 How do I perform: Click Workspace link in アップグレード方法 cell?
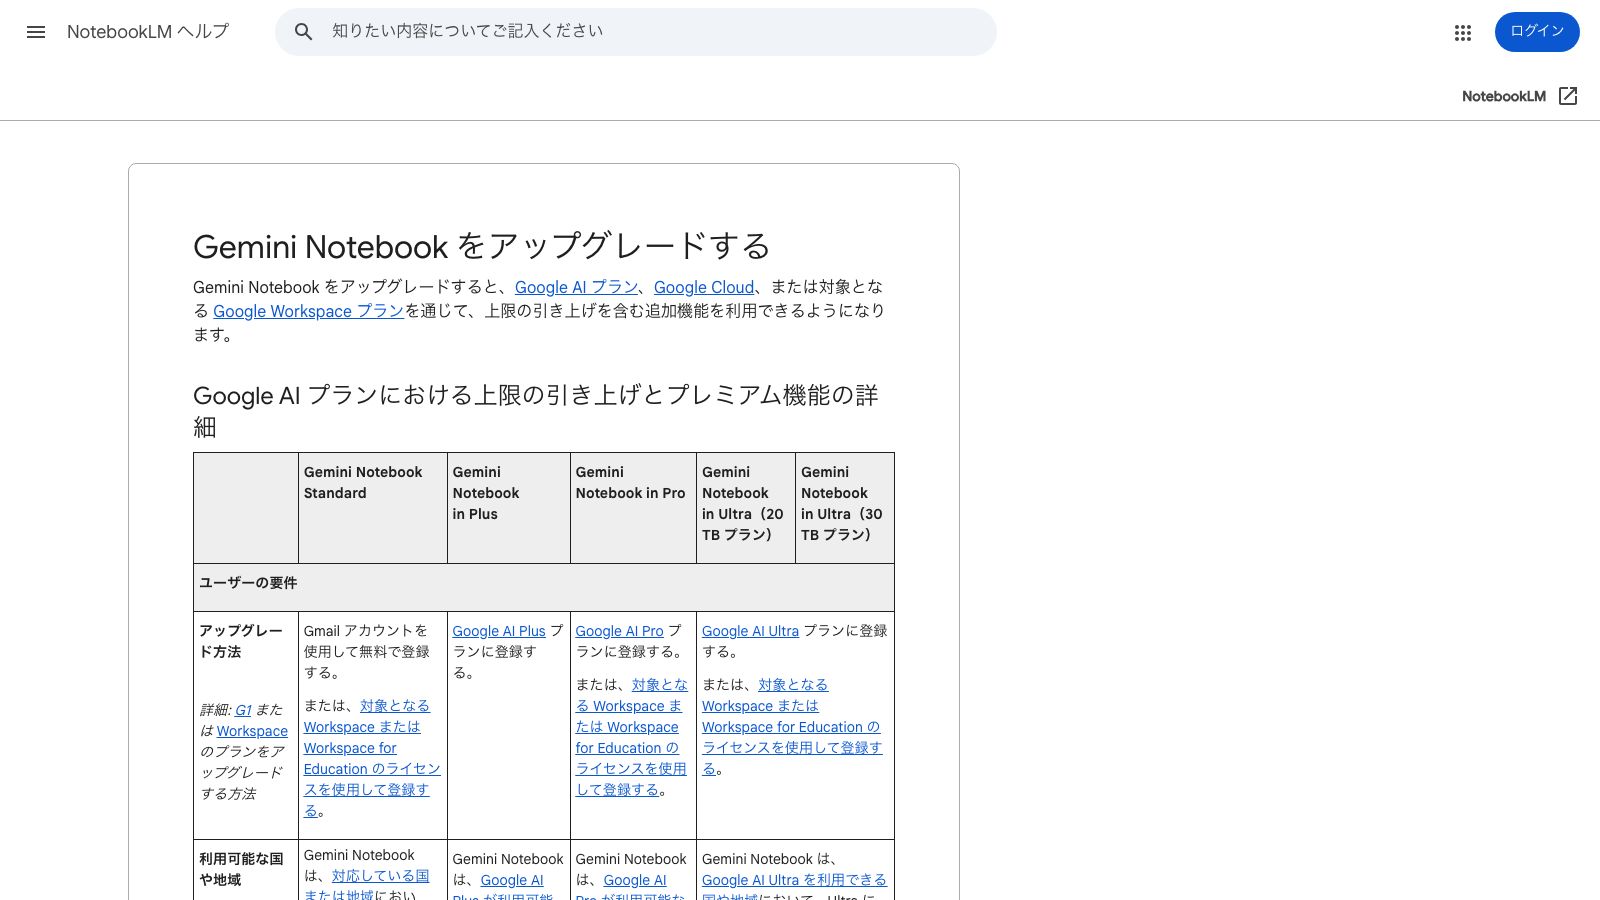tap(252, 731)
